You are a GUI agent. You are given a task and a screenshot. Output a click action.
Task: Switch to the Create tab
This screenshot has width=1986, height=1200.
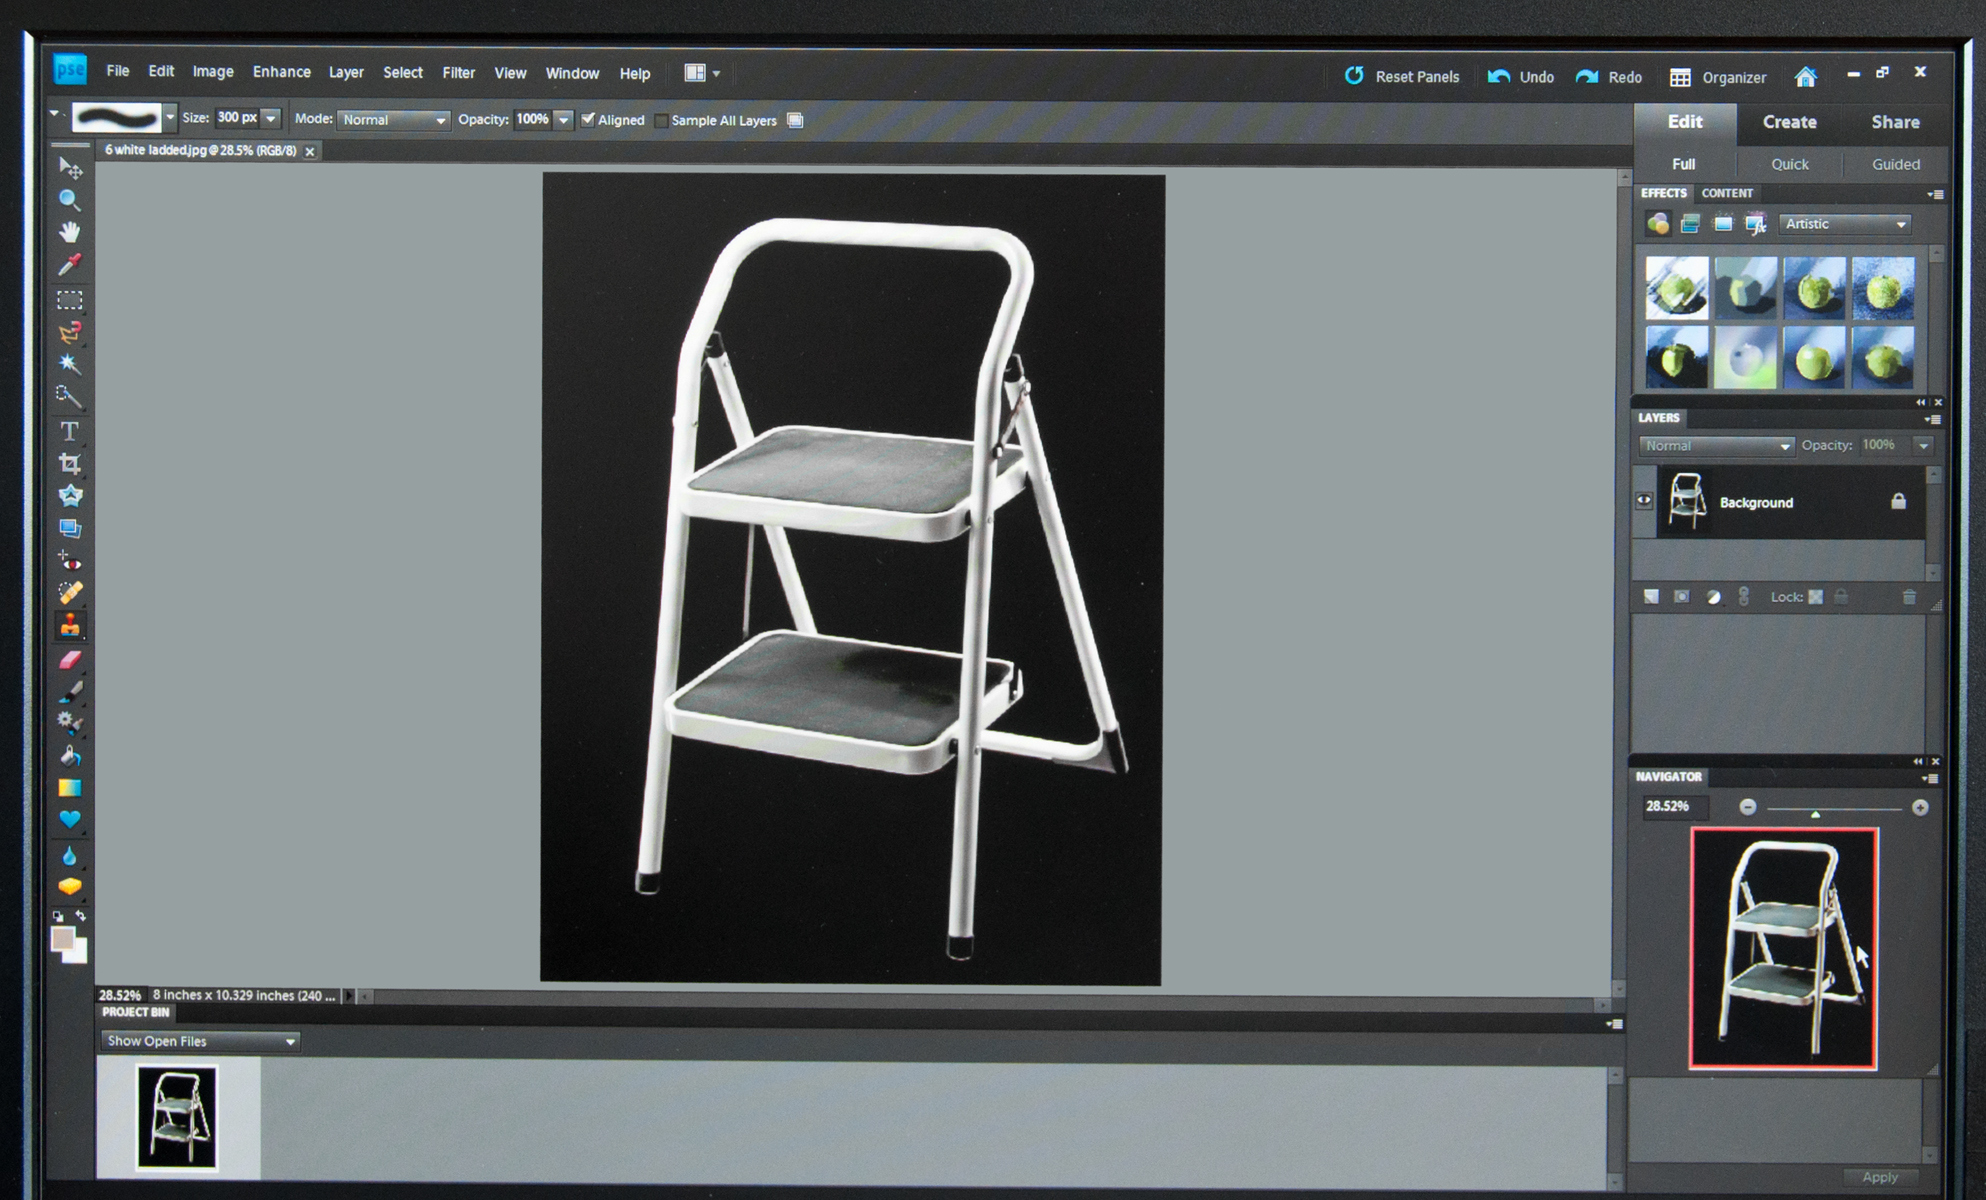1789,122
